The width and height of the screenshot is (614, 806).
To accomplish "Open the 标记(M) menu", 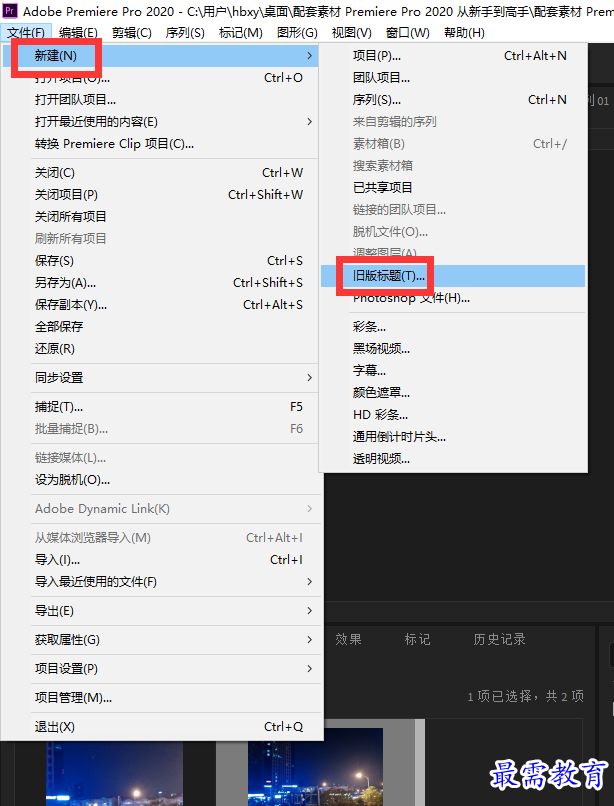I will tap(241, 33).
